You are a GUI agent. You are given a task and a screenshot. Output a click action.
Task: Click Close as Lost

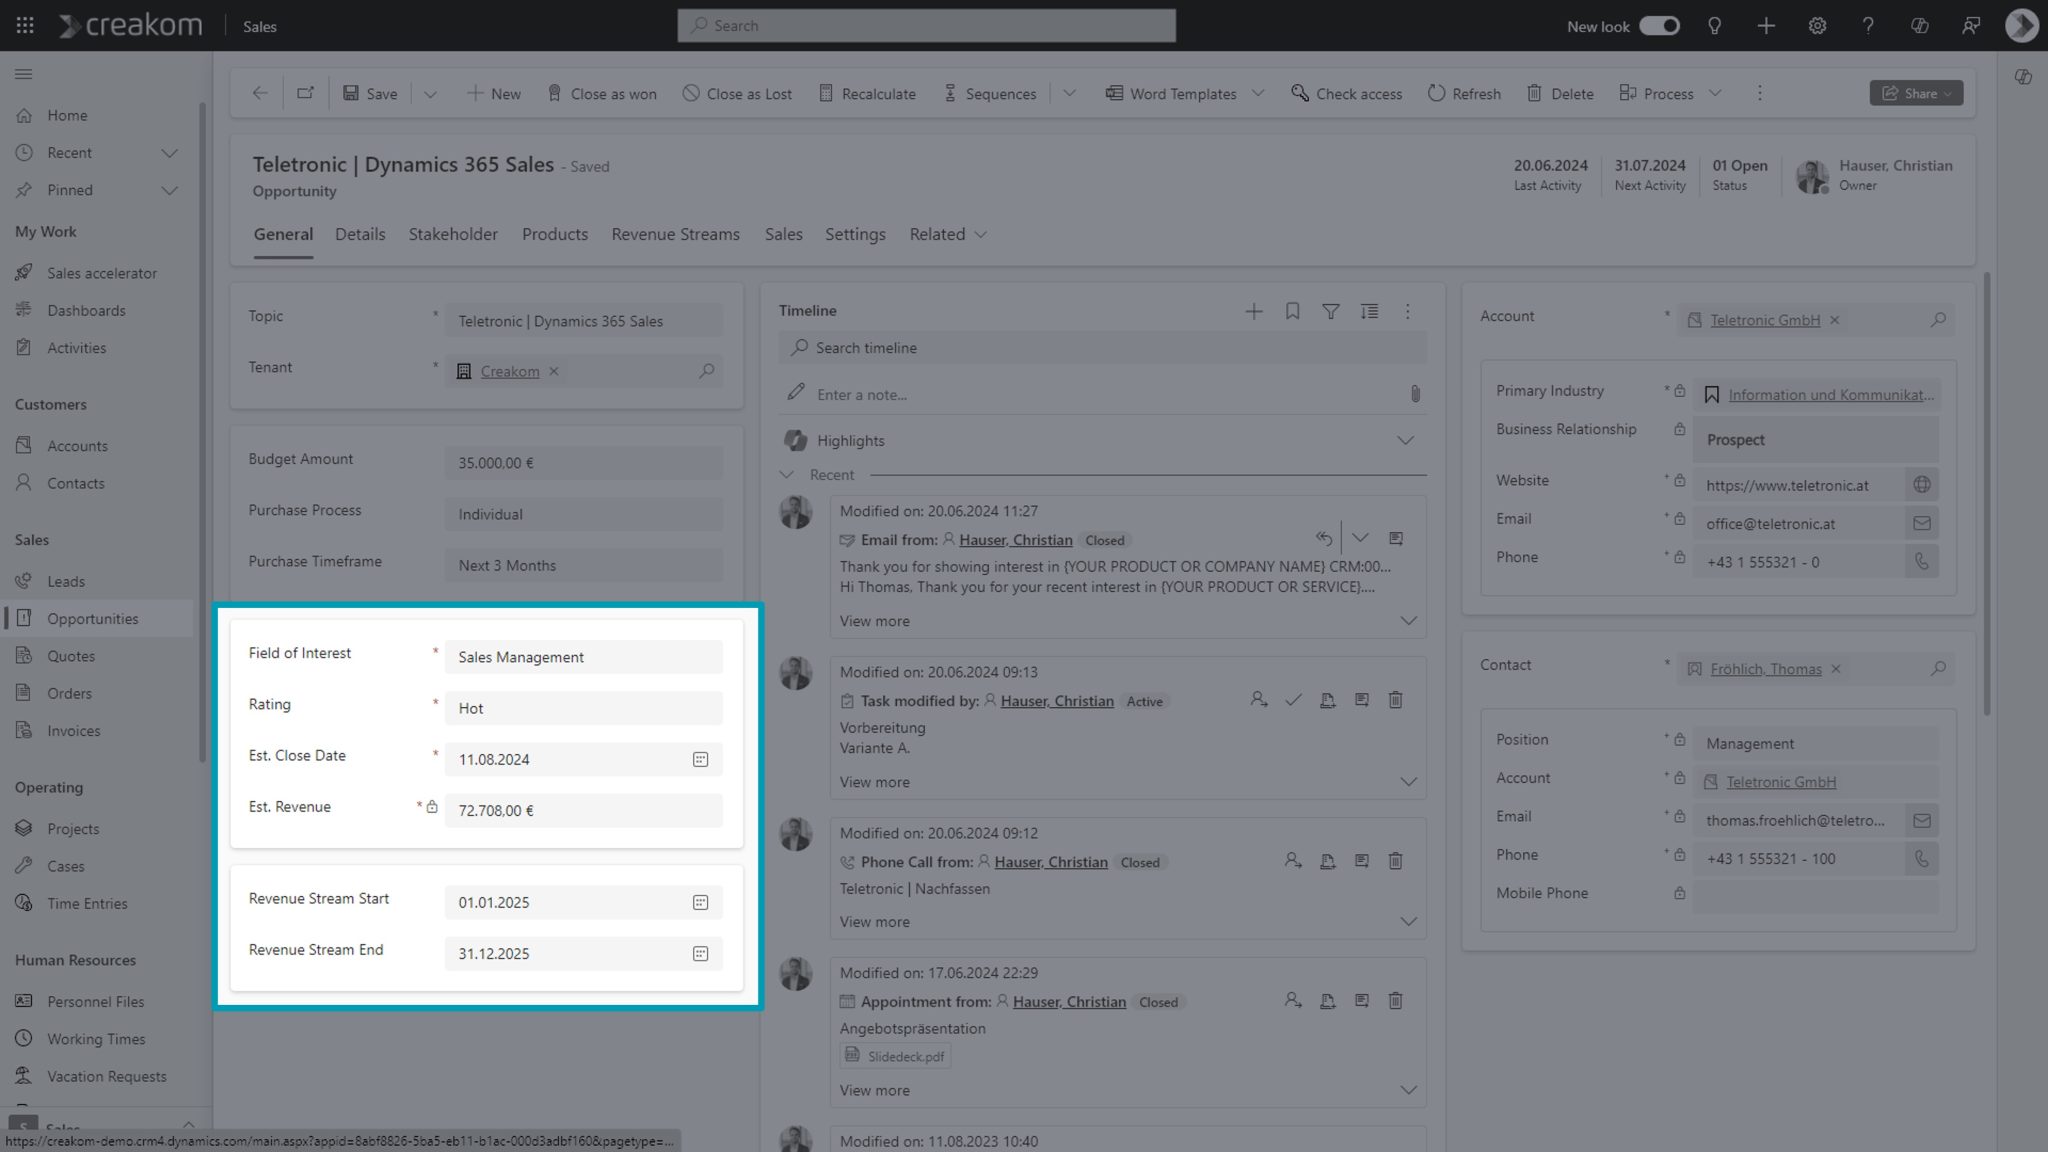pyautogui.click(x=737, y=93)
